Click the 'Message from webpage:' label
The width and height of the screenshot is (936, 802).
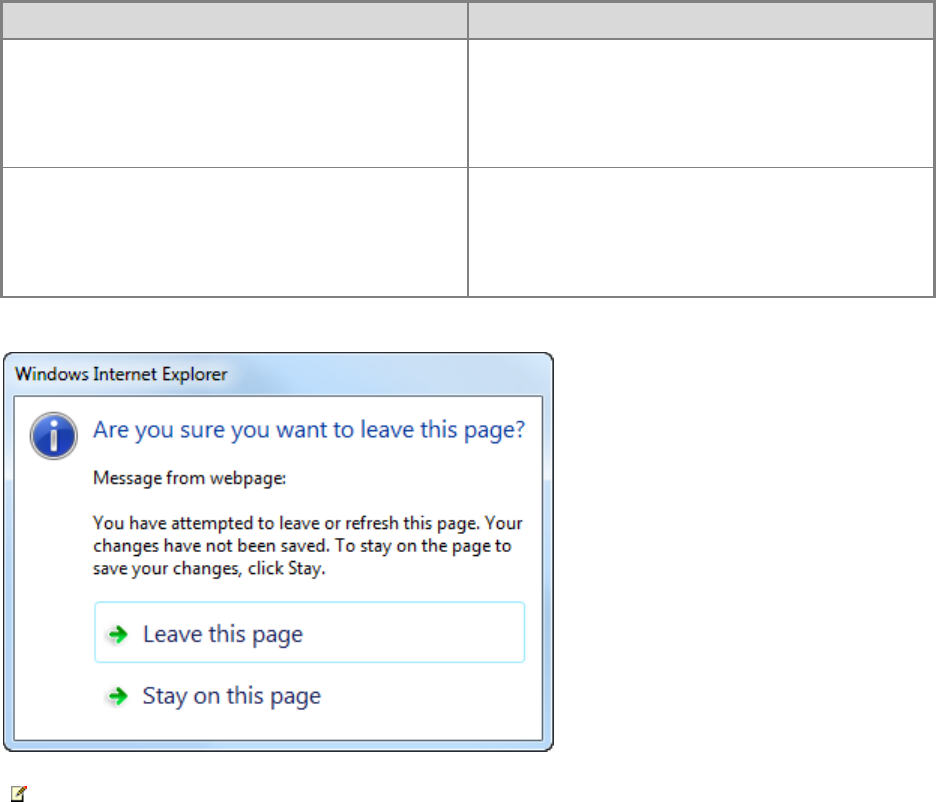pyautogui.click(x=190, y=478)
